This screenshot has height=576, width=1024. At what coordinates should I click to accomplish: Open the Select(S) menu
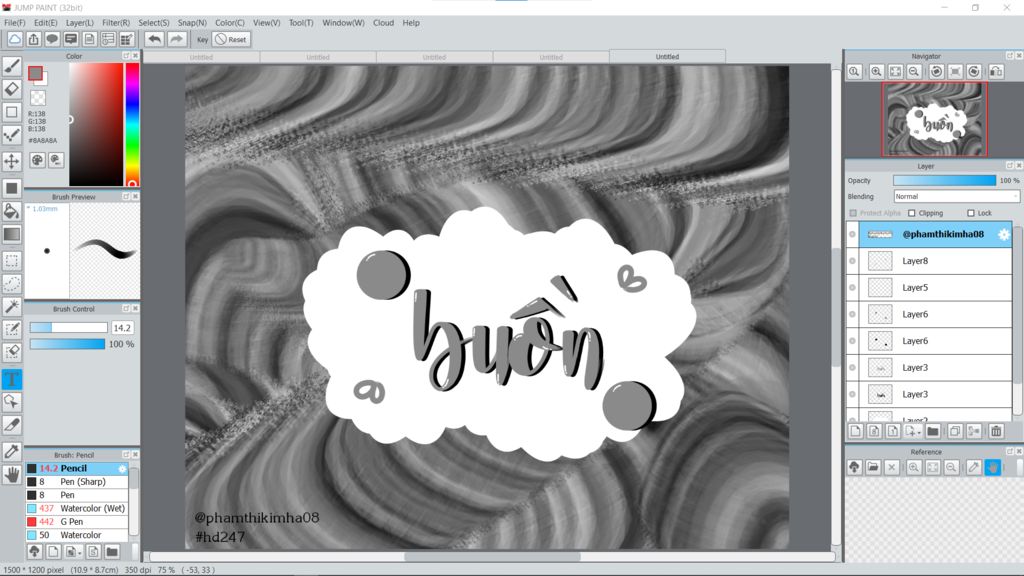(x=153, y=23)
